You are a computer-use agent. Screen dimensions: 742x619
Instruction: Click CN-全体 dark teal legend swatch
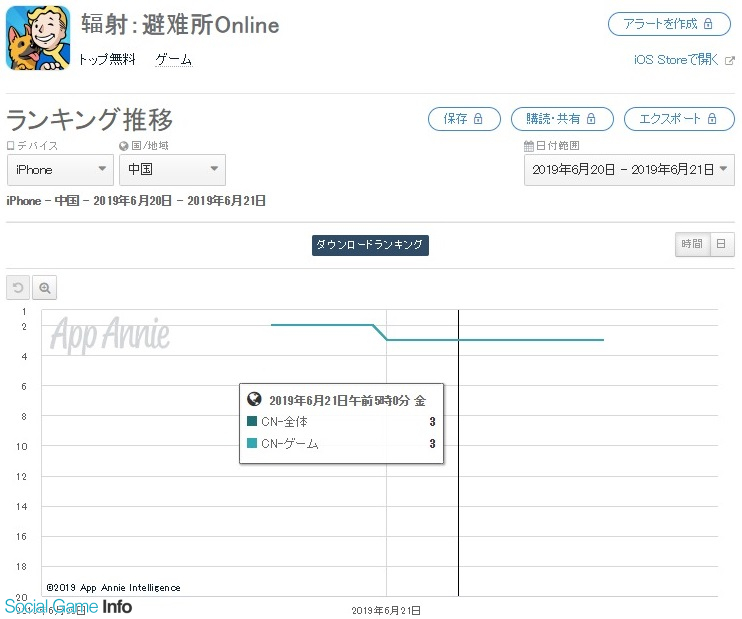tap(252, 421)
